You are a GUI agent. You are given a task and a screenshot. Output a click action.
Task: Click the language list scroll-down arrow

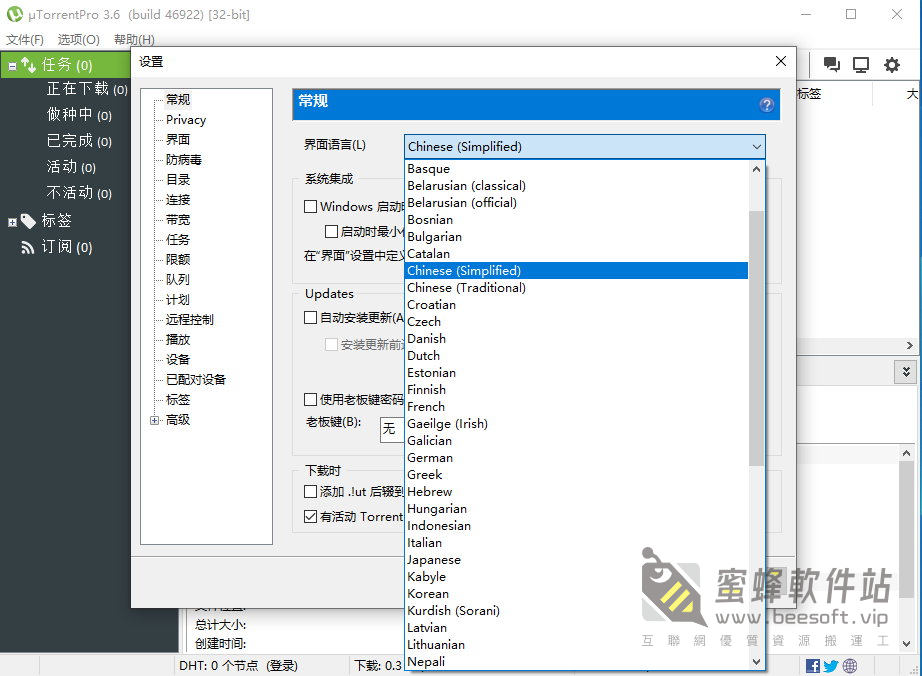tap(756, 661)
